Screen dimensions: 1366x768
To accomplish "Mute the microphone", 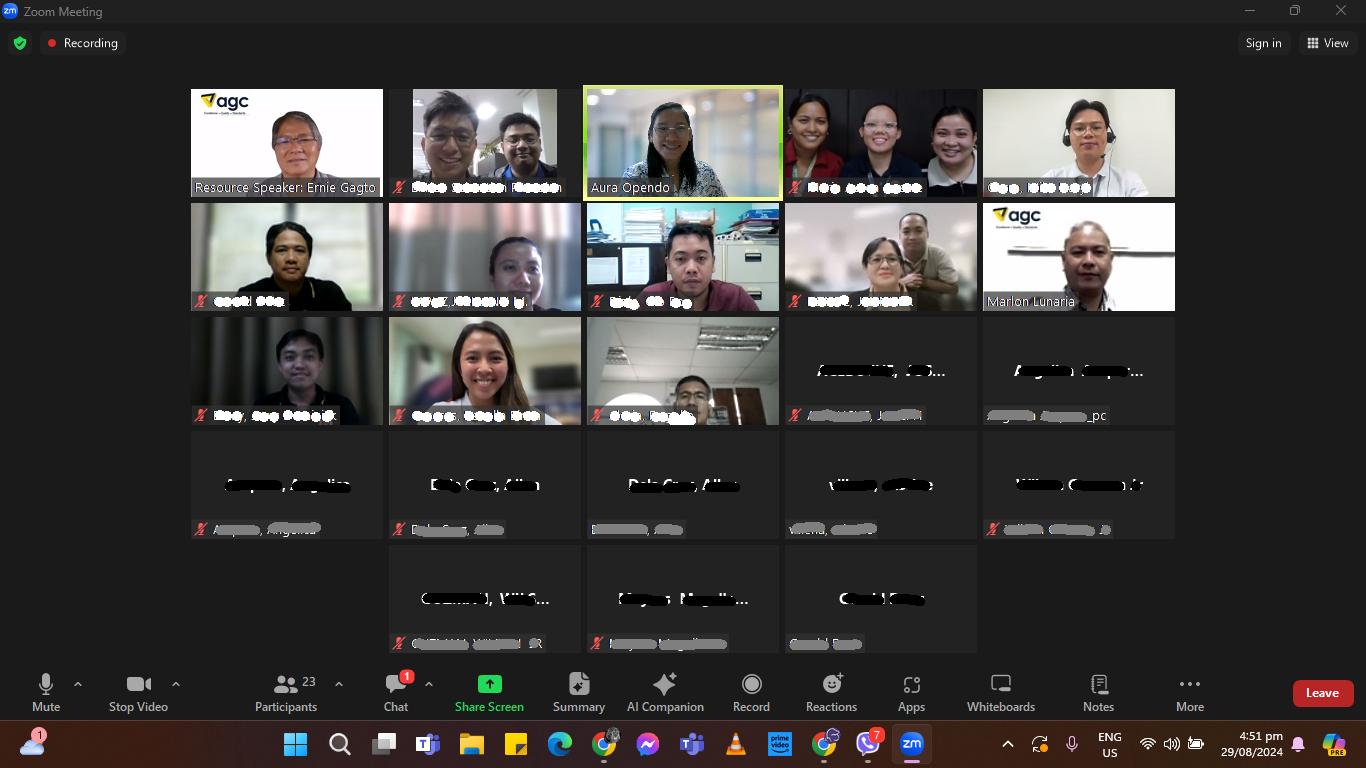I will (x=46, y=692).
